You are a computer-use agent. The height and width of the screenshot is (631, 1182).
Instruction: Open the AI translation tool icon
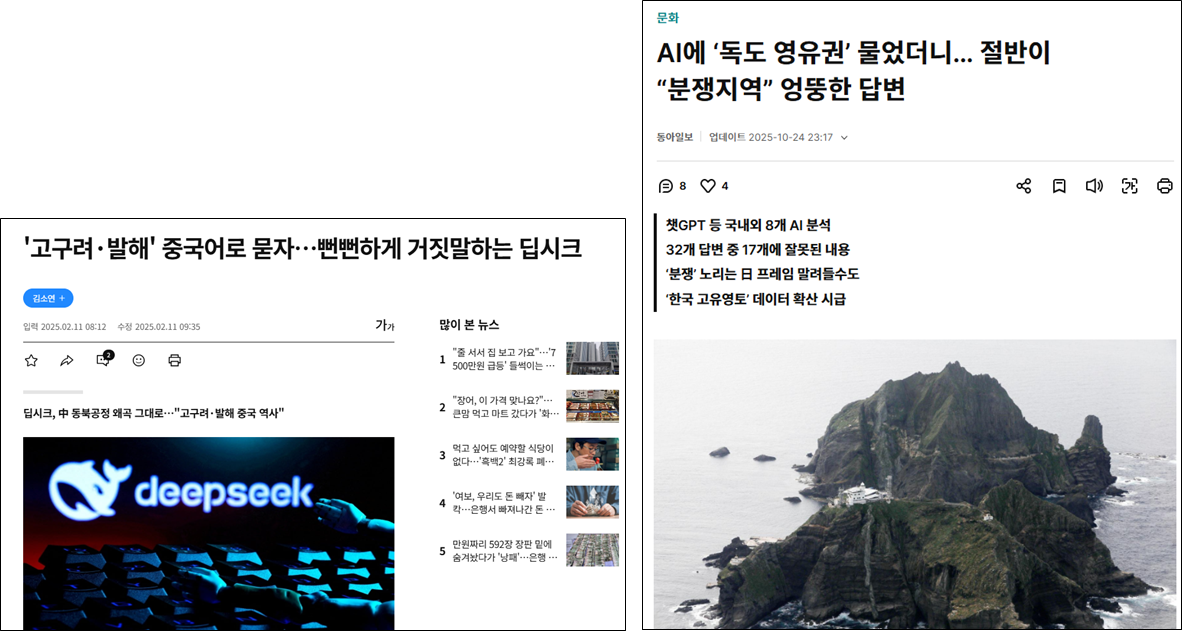pyautogui.click(x=1129, y=185)
